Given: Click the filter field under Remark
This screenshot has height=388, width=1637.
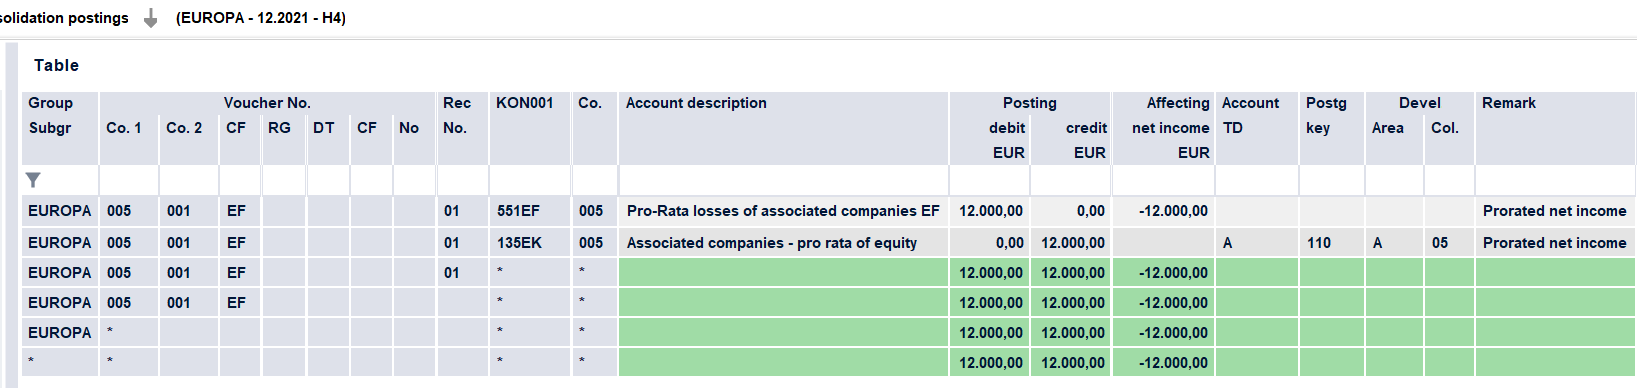Looking at the screenshot, I should (1555, 181).
